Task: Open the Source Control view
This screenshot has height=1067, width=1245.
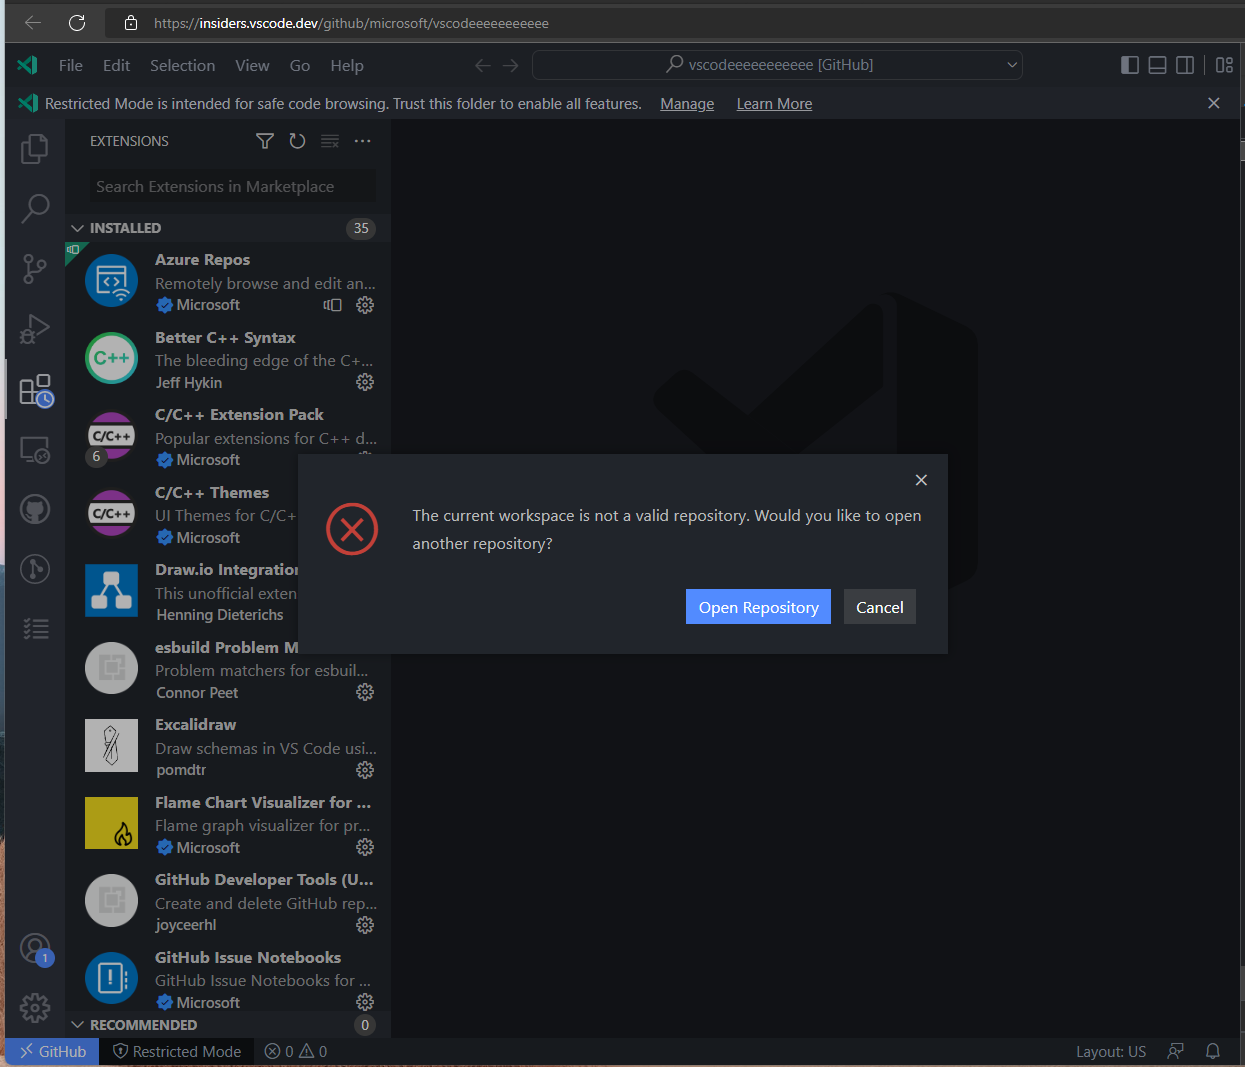Action: (x=34, y=268)
